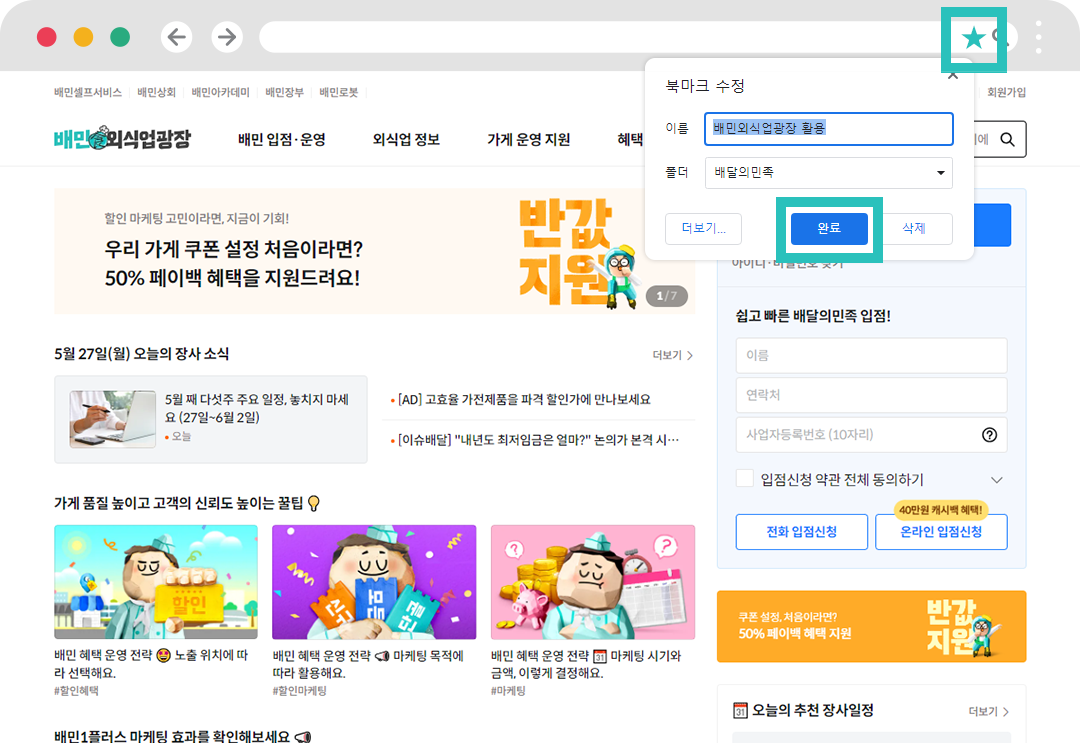Open 더보기... bookmark options

tap(703, 229)
